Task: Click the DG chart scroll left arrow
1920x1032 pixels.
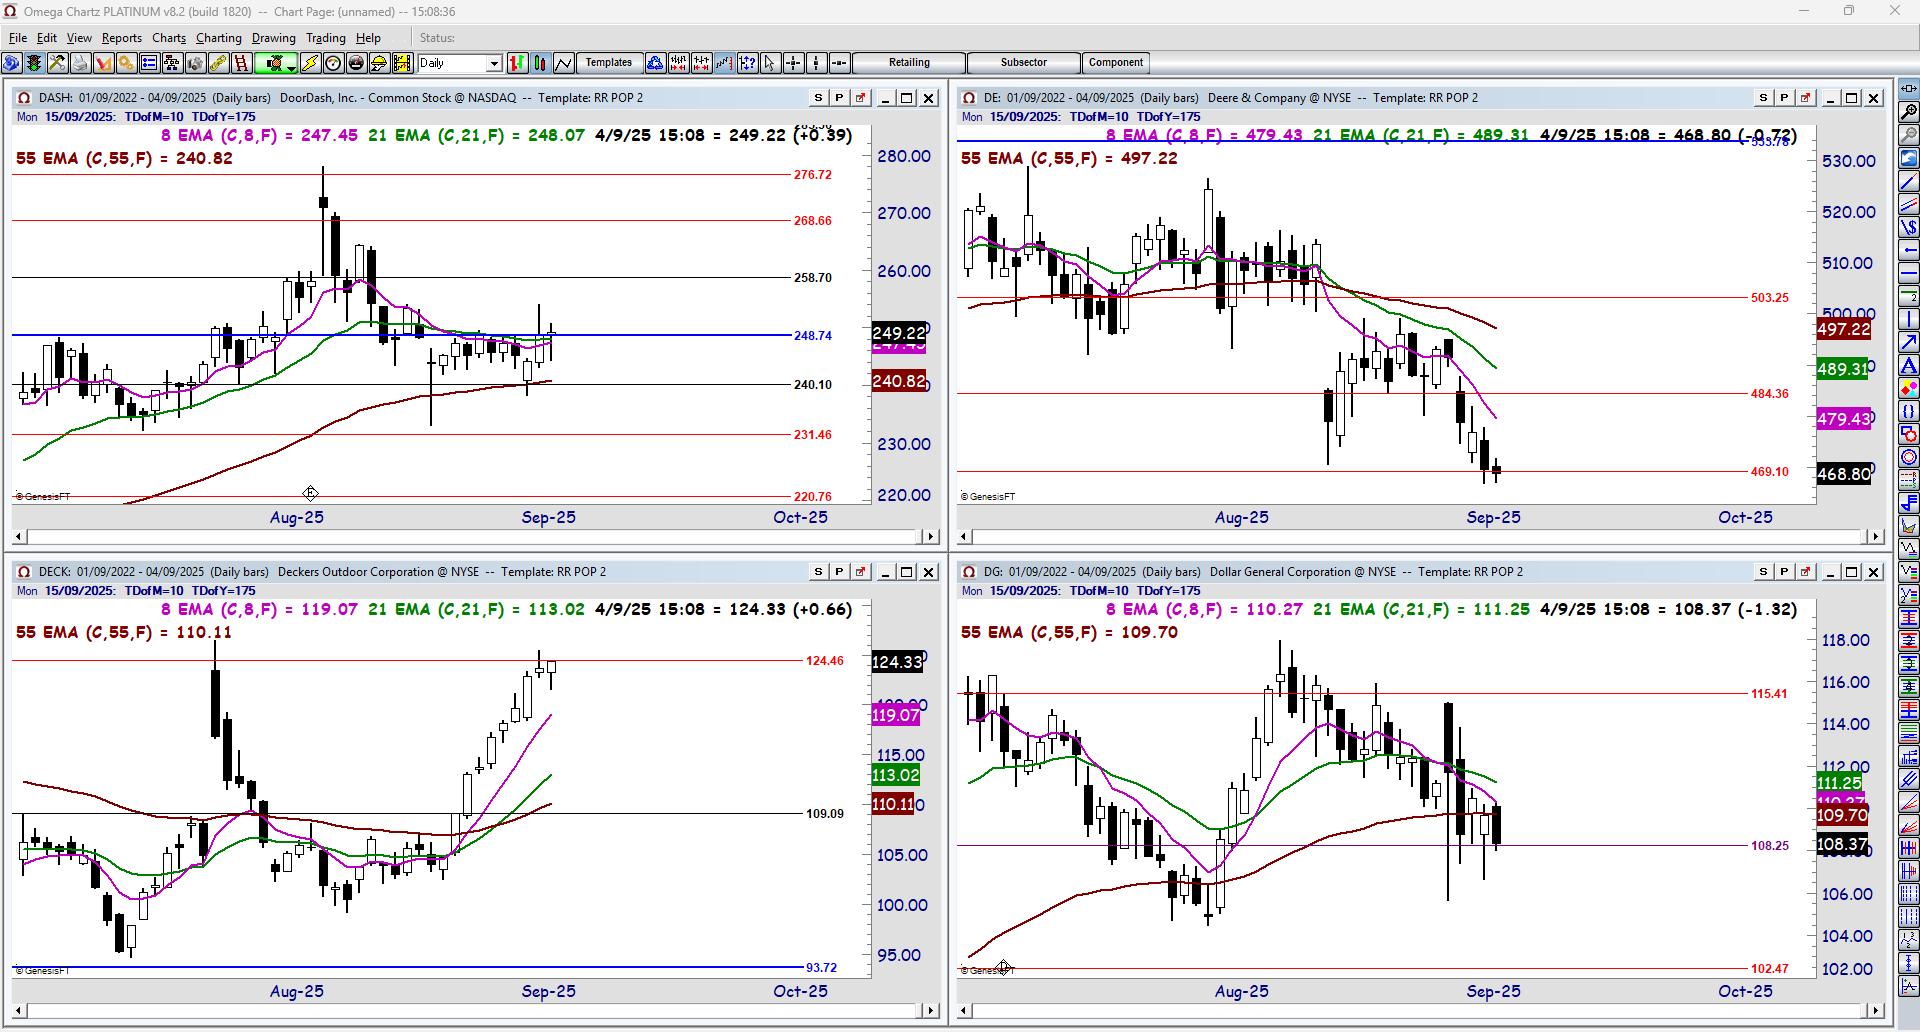Action: click(x=964, y=1011)
